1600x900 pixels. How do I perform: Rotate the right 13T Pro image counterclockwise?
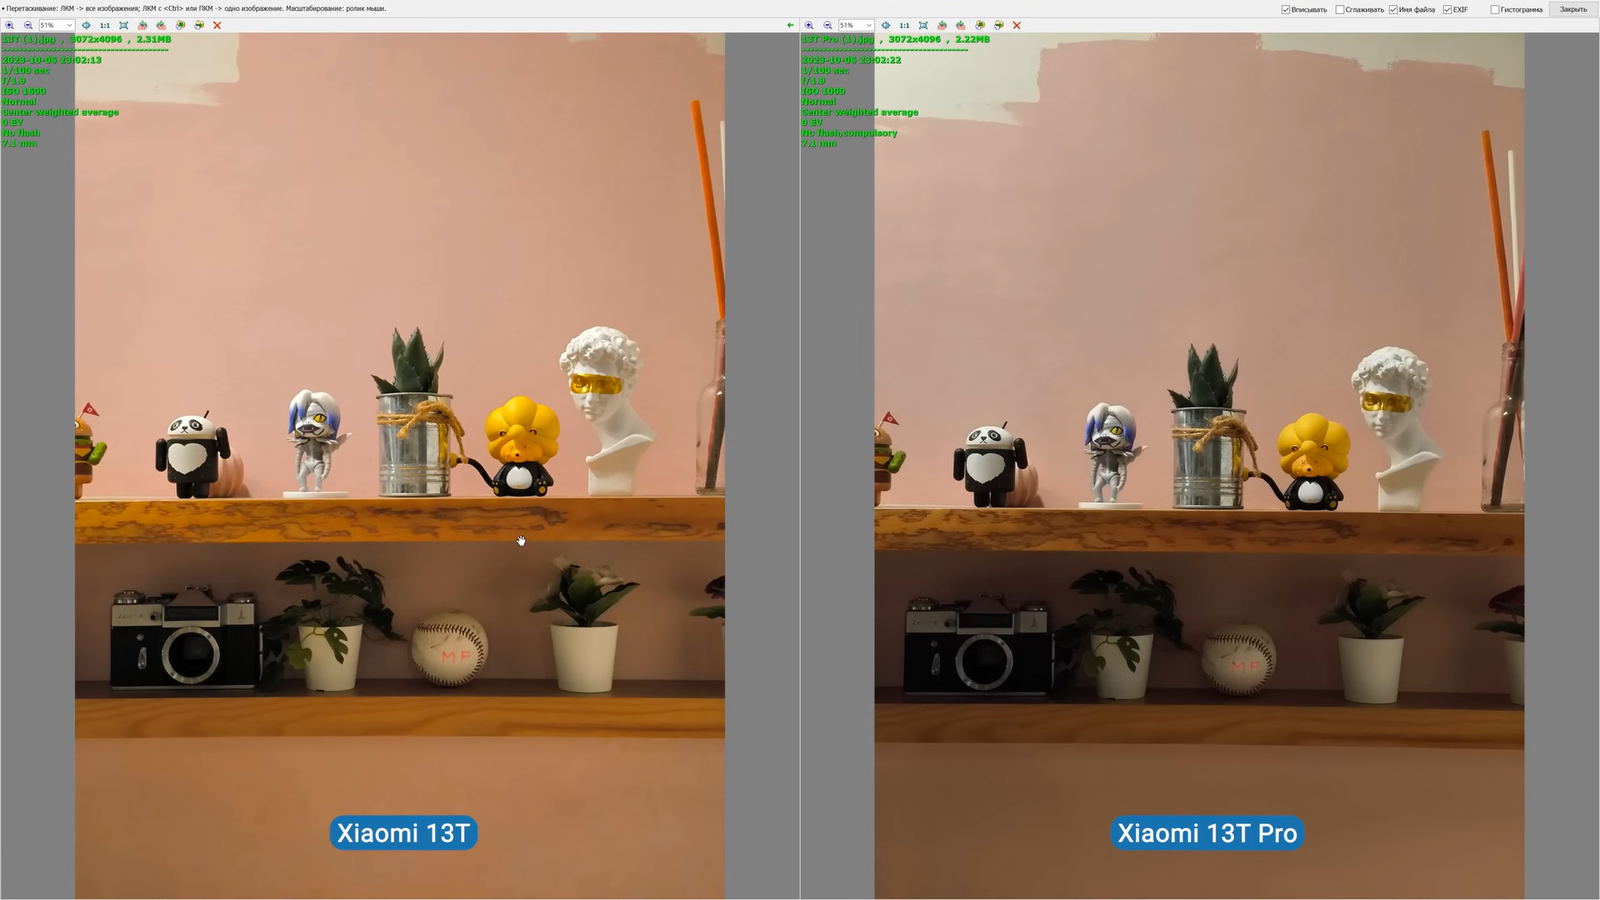pos(942,25)
